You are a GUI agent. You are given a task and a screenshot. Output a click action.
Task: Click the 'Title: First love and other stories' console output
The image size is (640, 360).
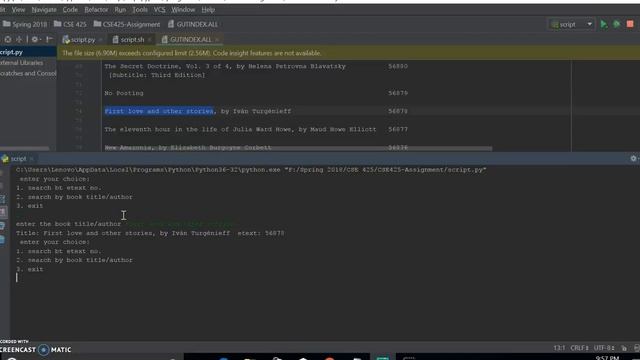click(150, 233)
